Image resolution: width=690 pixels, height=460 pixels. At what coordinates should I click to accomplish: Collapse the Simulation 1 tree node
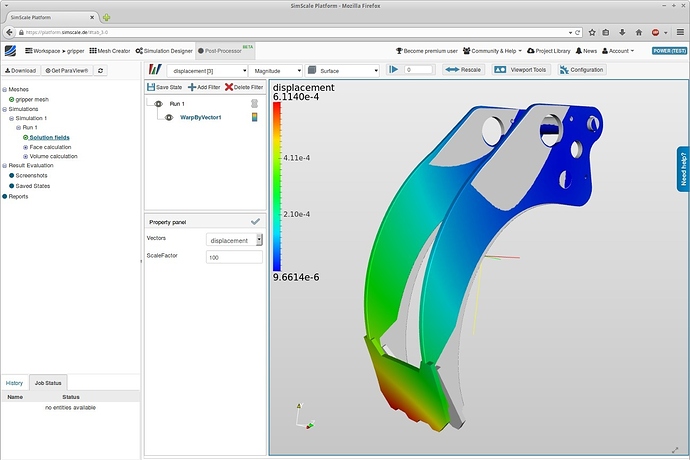[11, 118]
